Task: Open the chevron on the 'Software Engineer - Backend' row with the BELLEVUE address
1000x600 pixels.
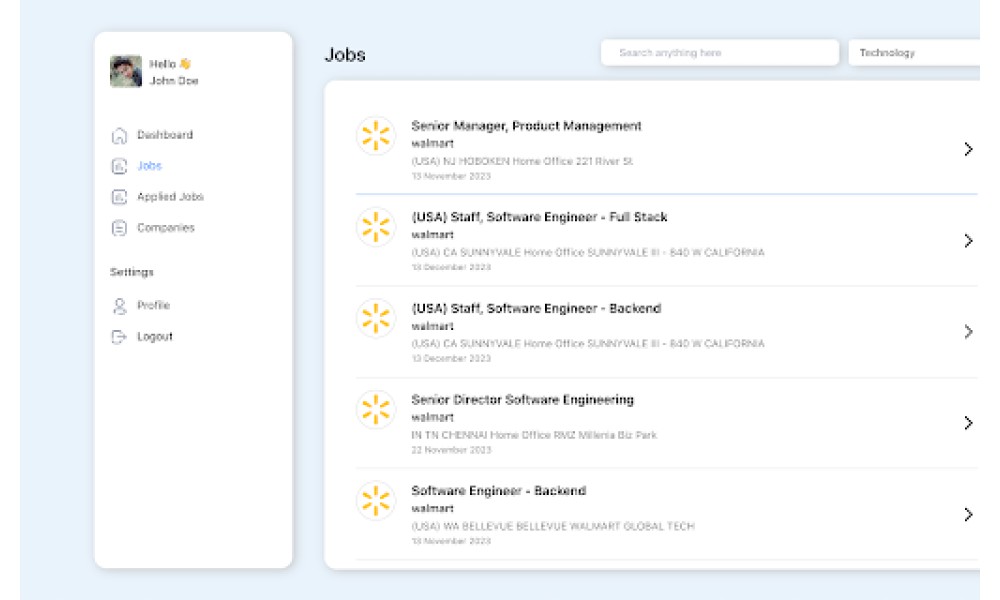Action: pyautogui.click(x=968, y=515)
